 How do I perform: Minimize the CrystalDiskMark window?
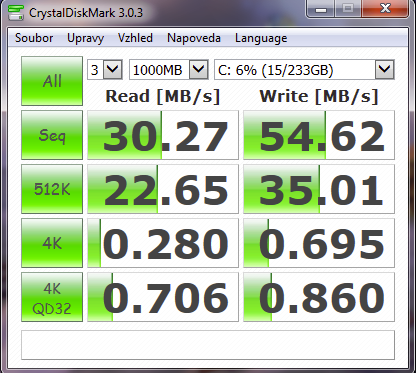[x=321, y=9]
